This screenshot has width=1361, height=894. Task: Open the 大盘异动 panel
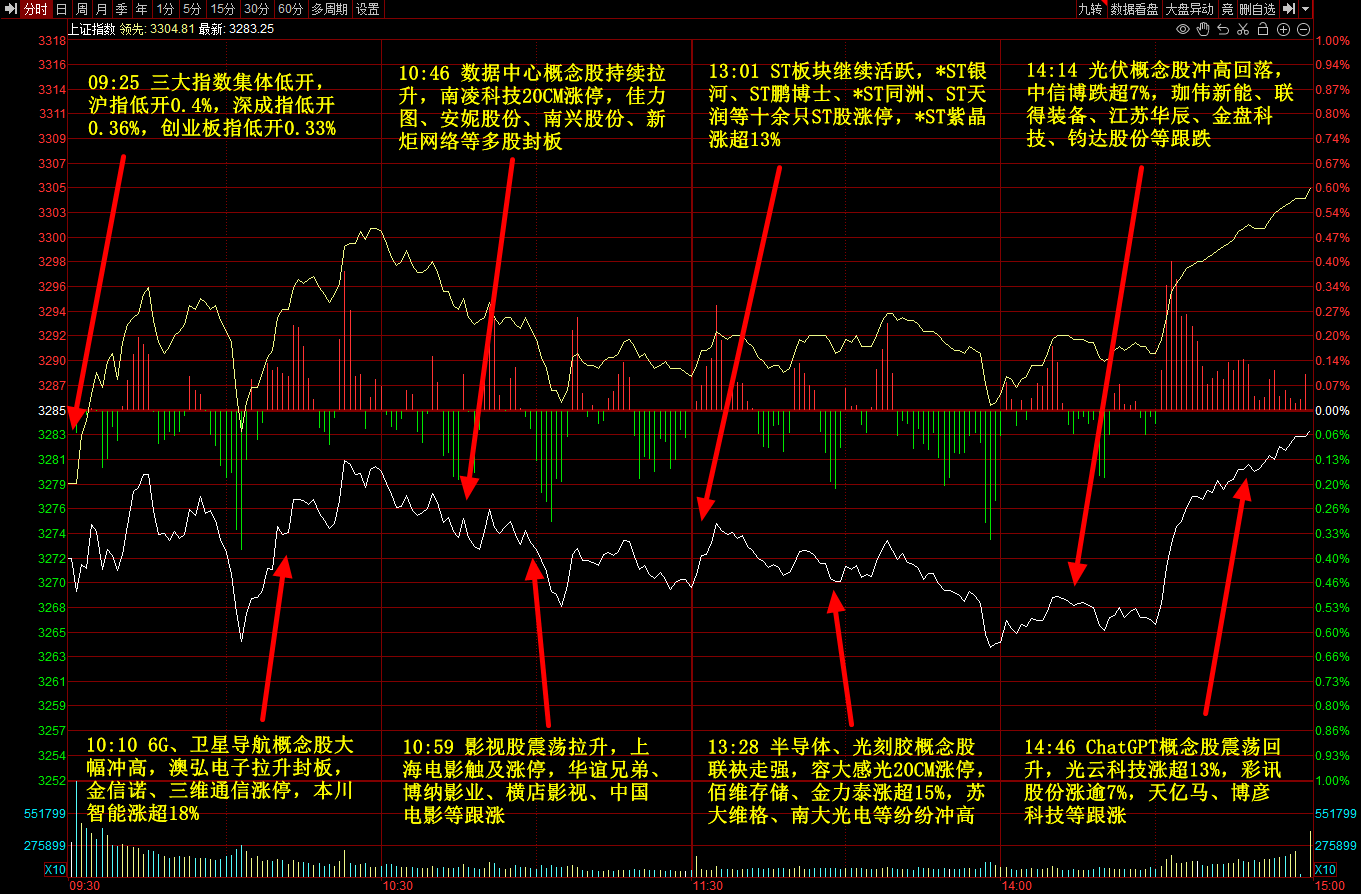pyautogui.click(x=1190, y=9)
